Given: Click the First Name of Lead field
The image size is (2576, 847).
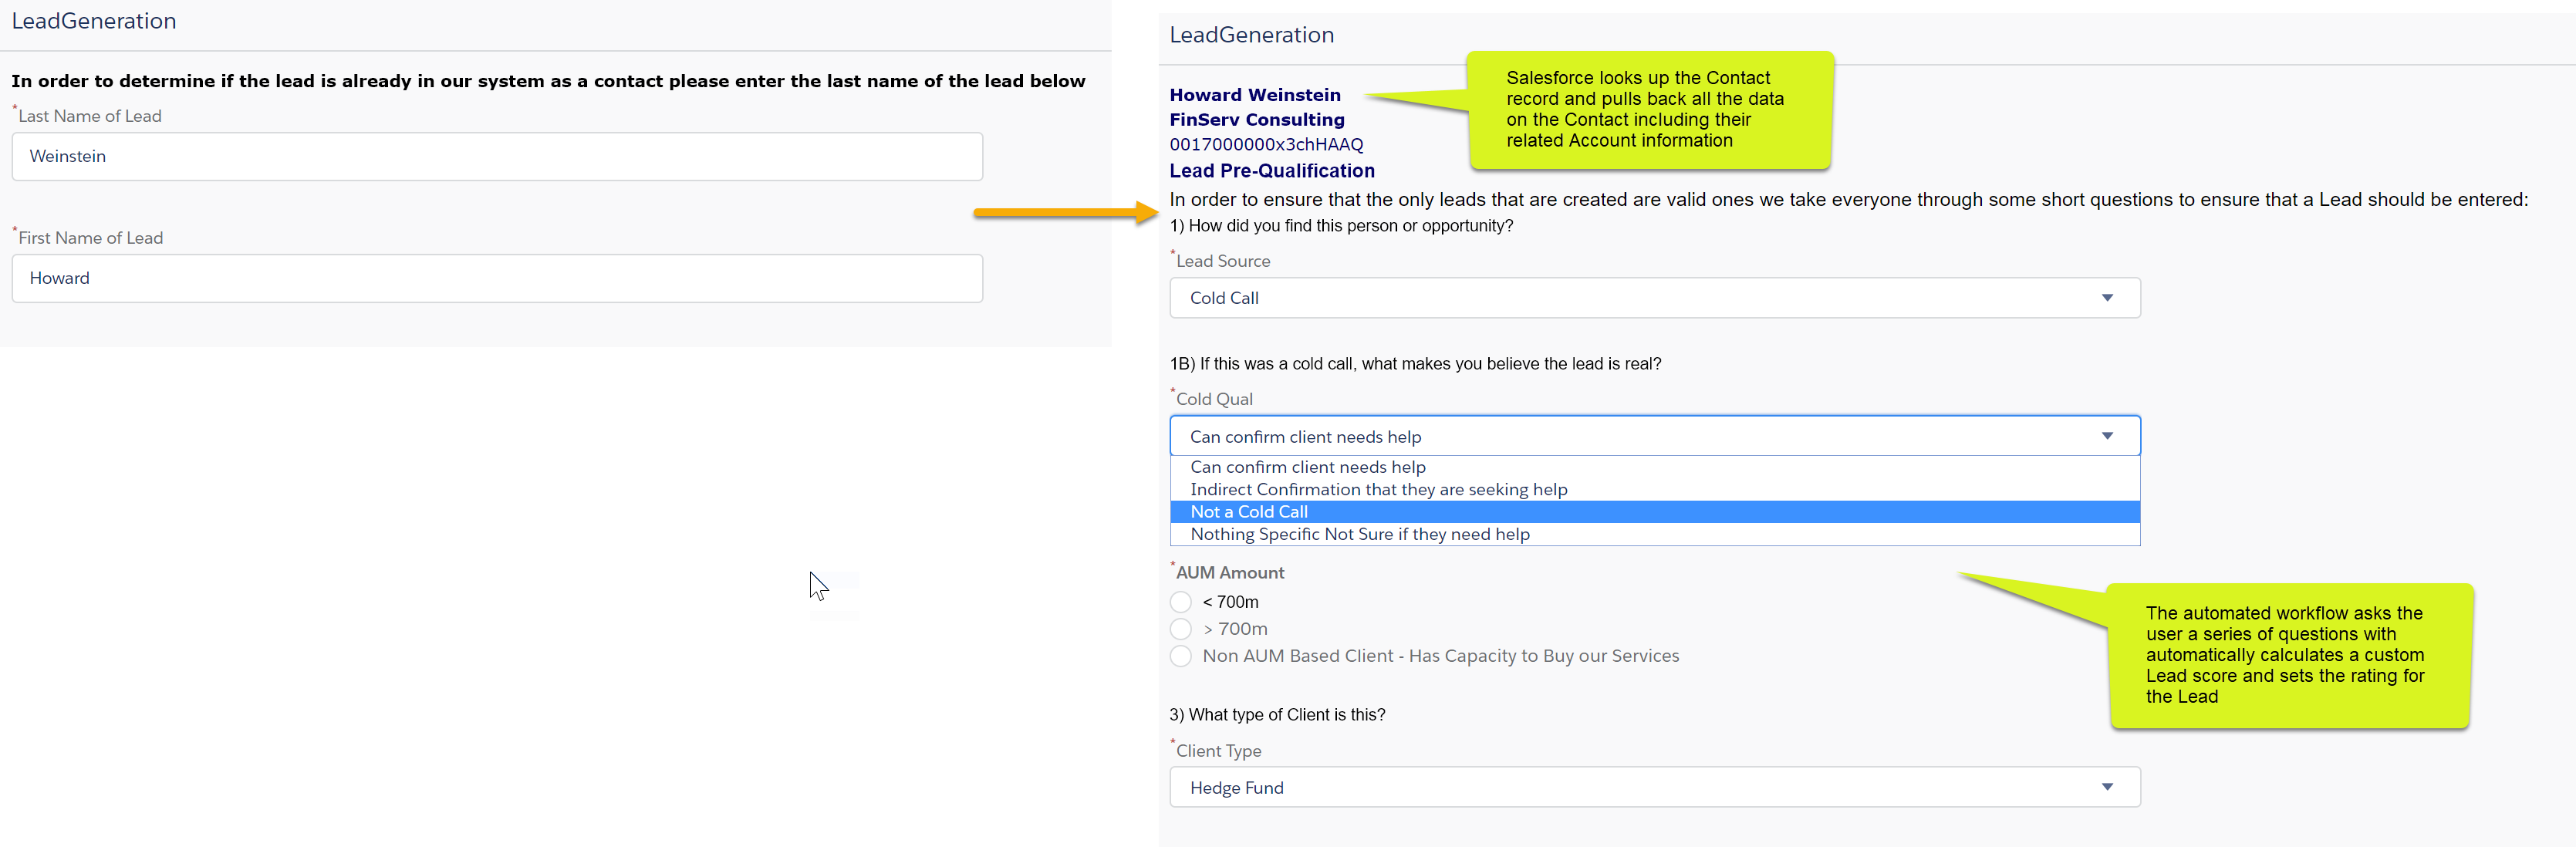Looking at the screenshot, I should (x=496, y=278).
